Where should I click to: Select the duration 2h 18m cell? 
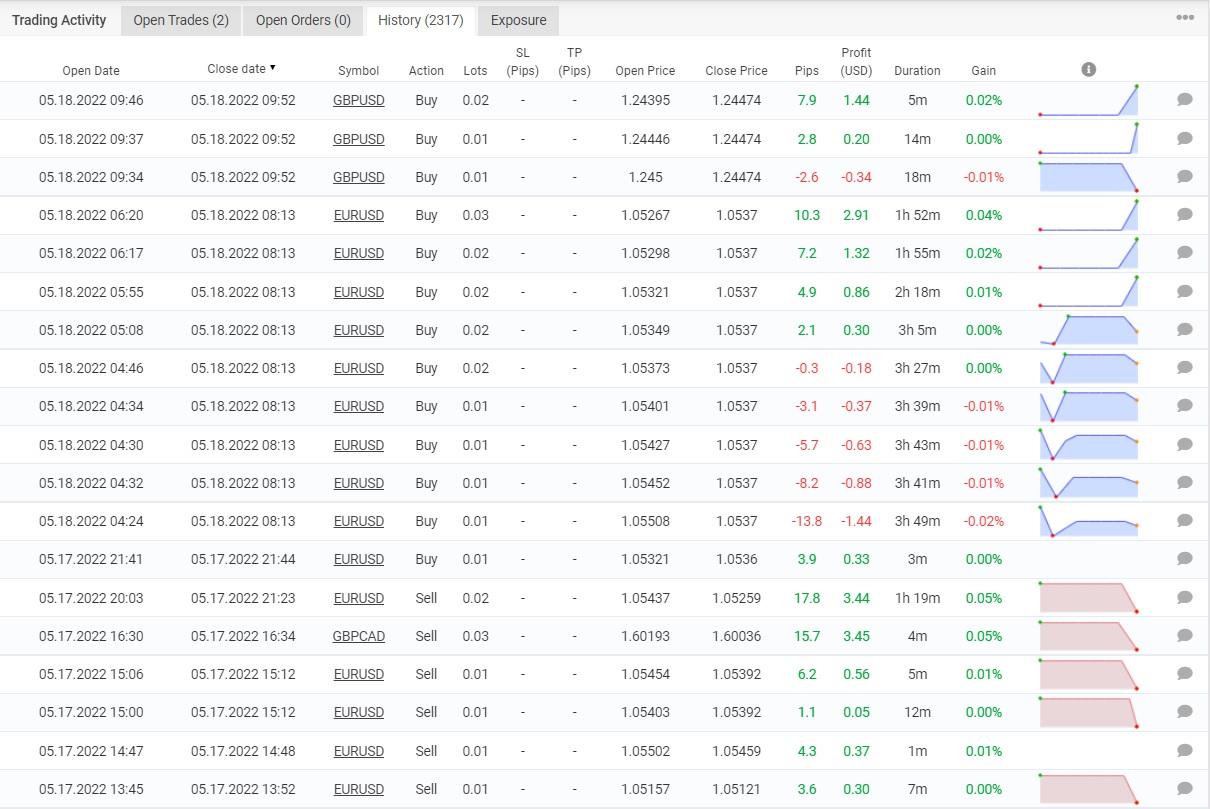coord(917,292)
